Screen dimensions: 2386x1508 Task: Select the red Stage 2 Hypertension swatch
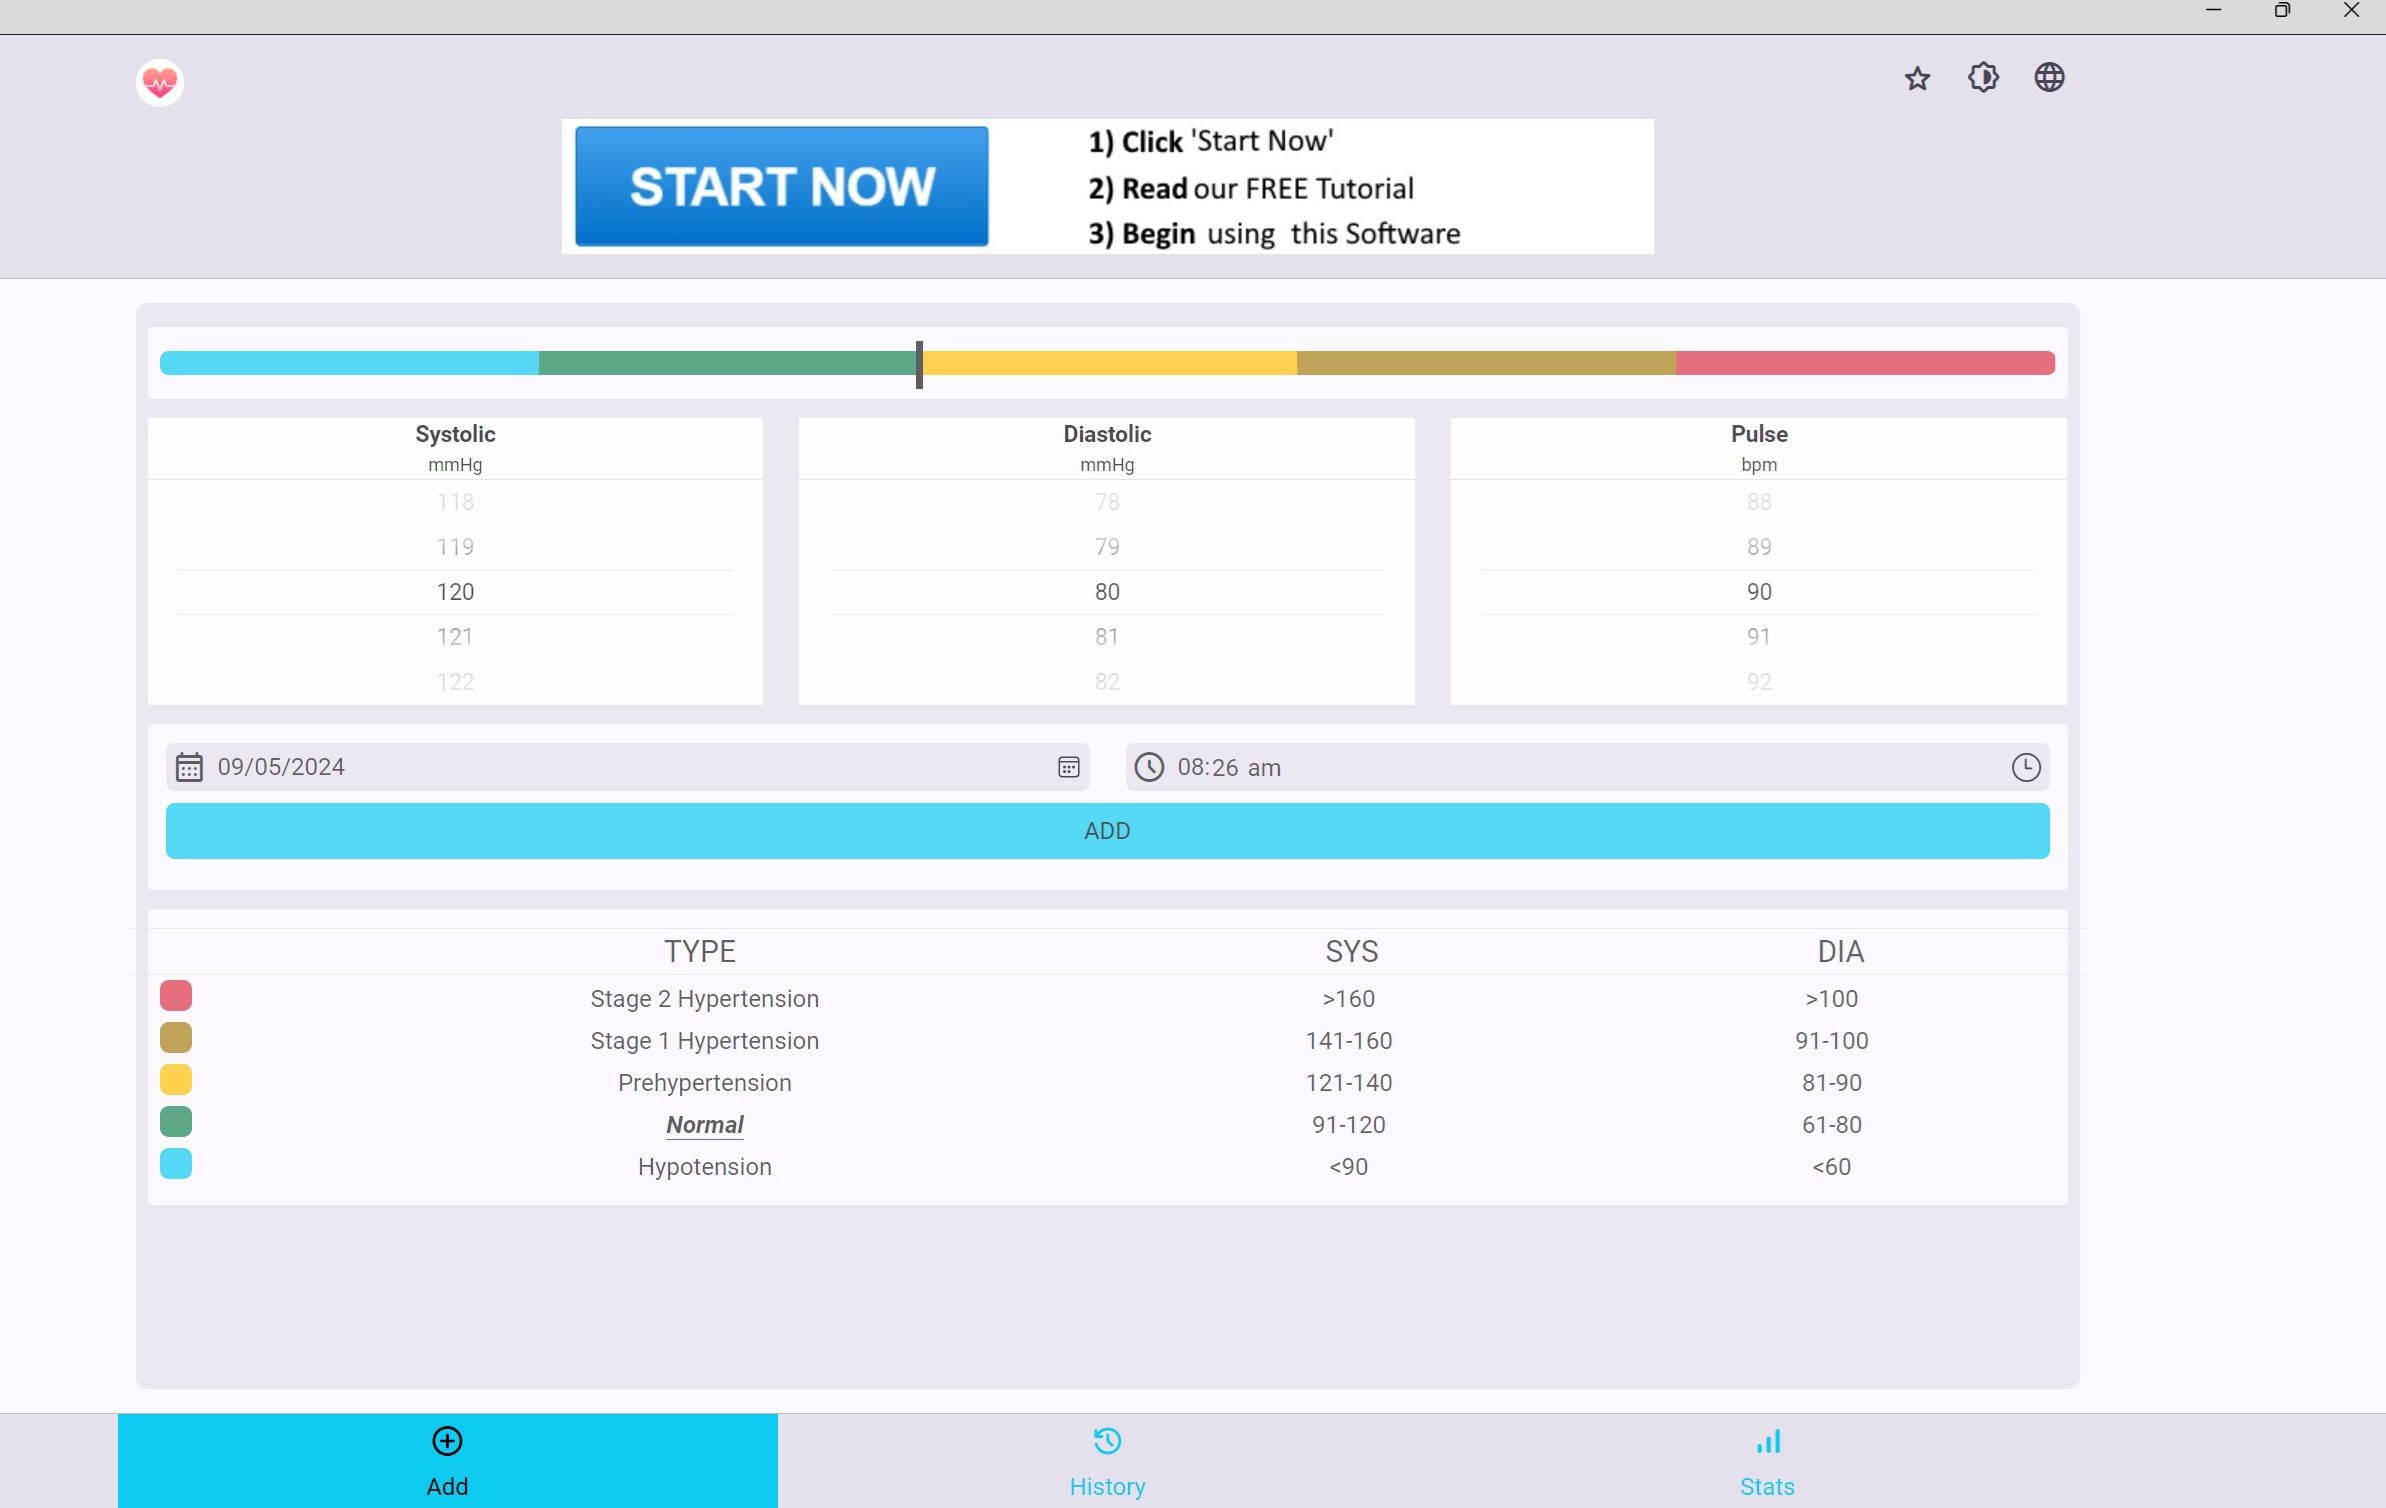(176, 995)
